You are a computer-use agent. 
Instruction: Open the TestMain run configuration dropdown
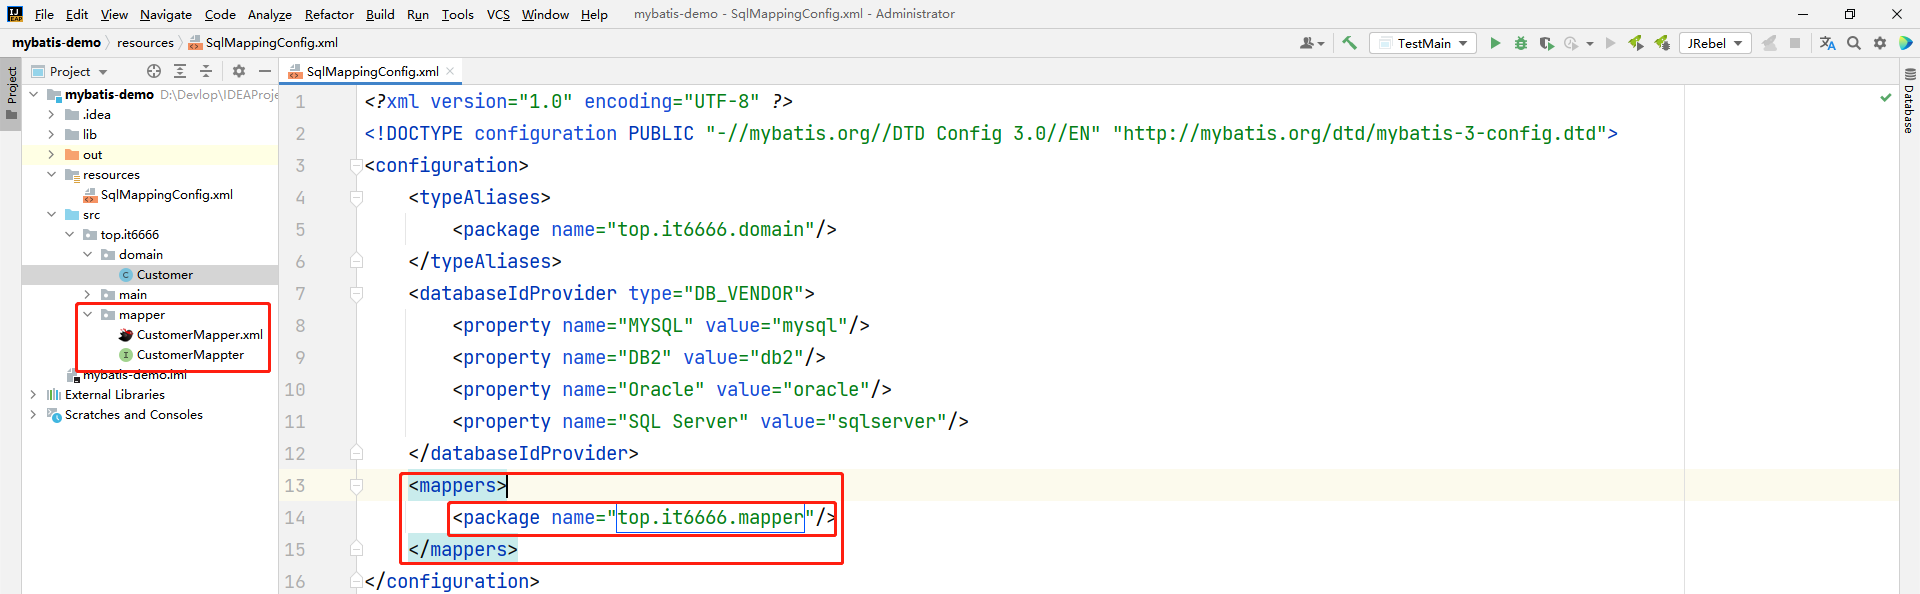pyautogui.click(x=1422, y=43)
